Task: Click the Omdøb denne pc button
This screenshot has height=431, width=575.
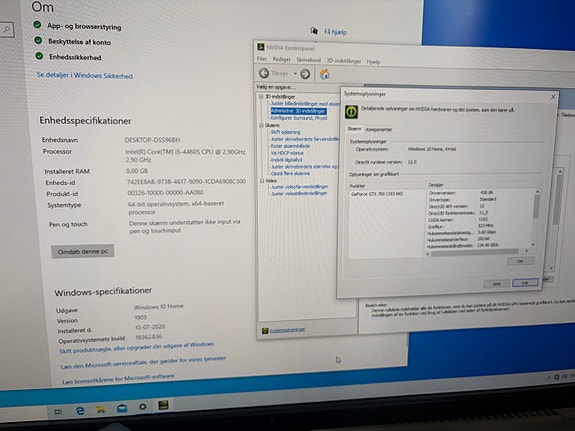Action: [x=83, y=252]
